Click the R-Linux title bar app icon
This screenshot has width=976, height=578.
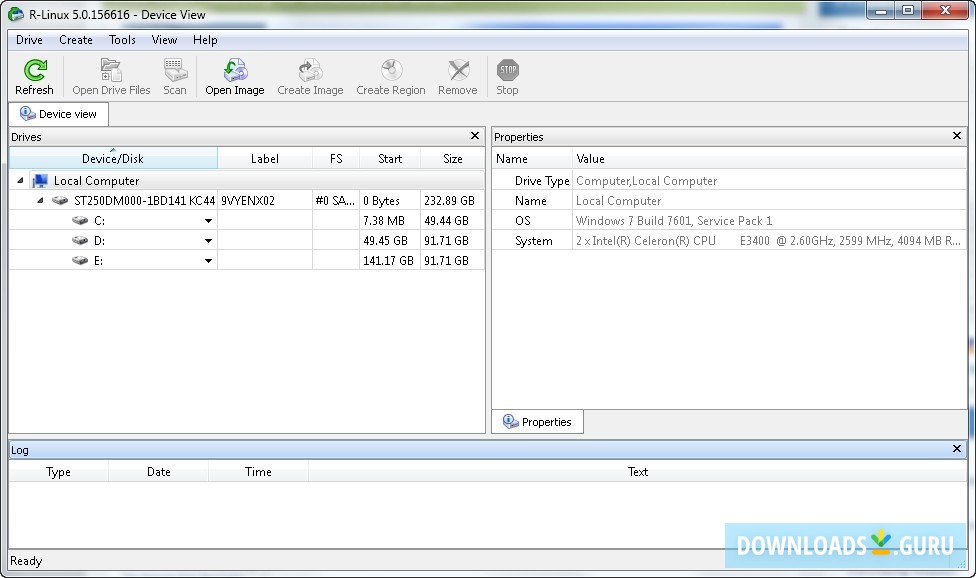click(x=16, y=14)
